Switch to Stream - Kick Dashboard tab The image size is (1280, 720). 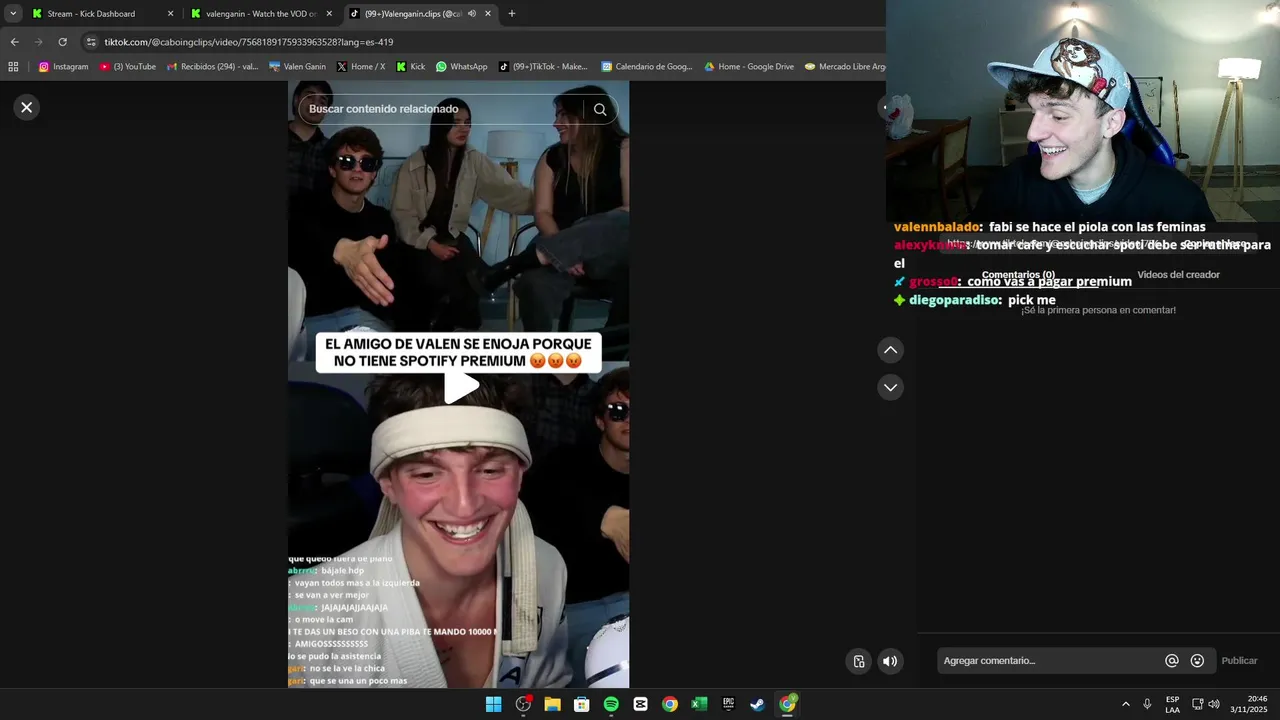[x=103, y=14]
